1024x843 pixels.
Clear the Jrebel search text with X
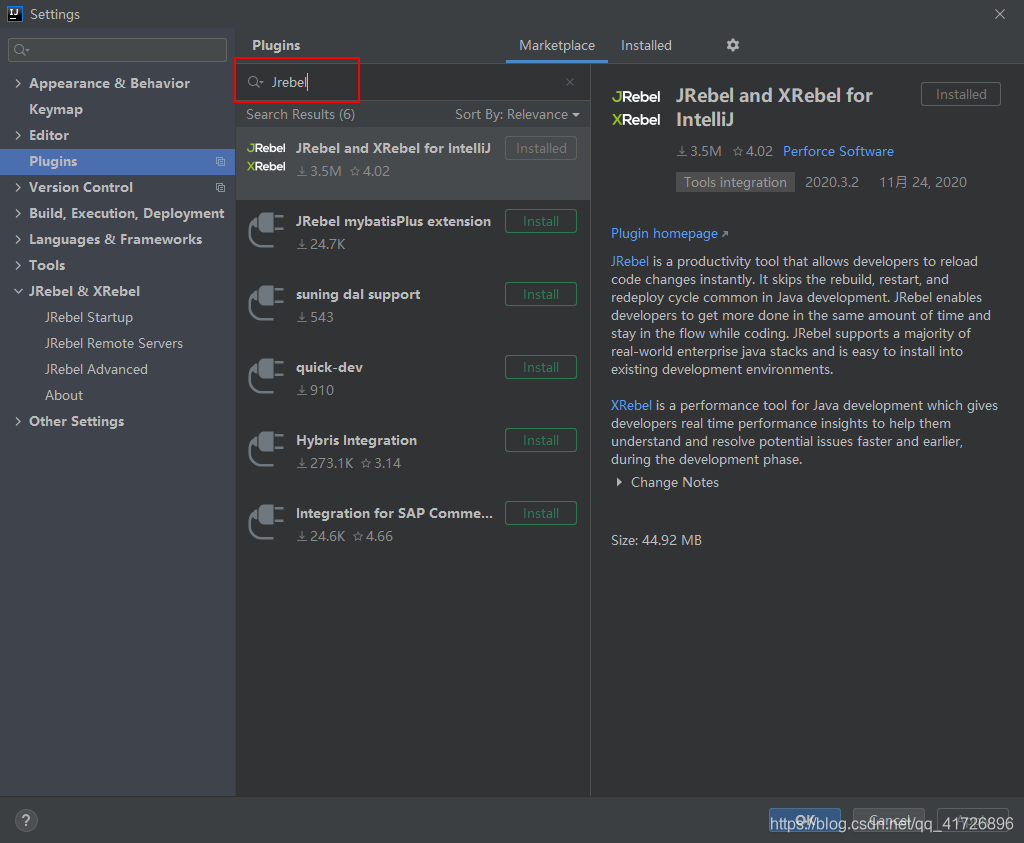[x=570, y=82]
